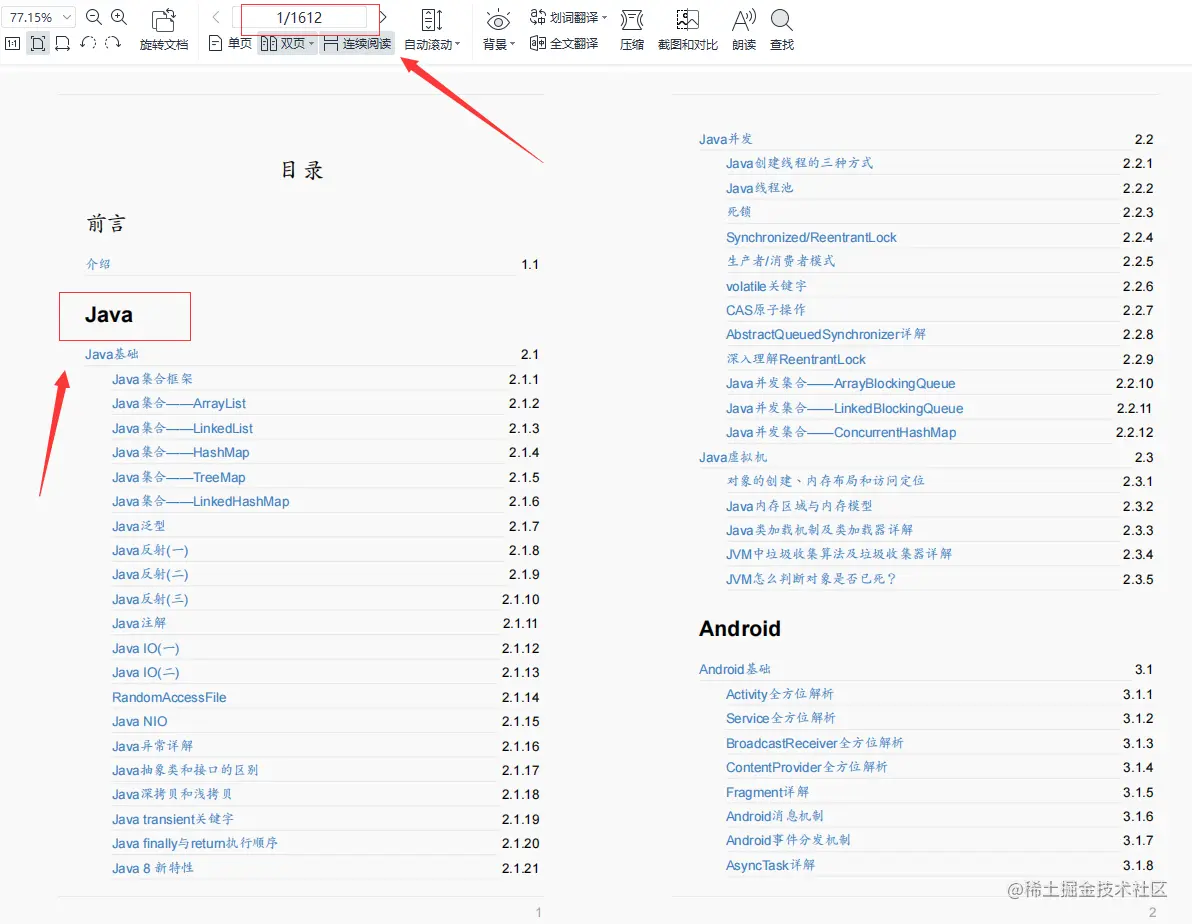Open Fragment详解 entry

pos(767,792)
